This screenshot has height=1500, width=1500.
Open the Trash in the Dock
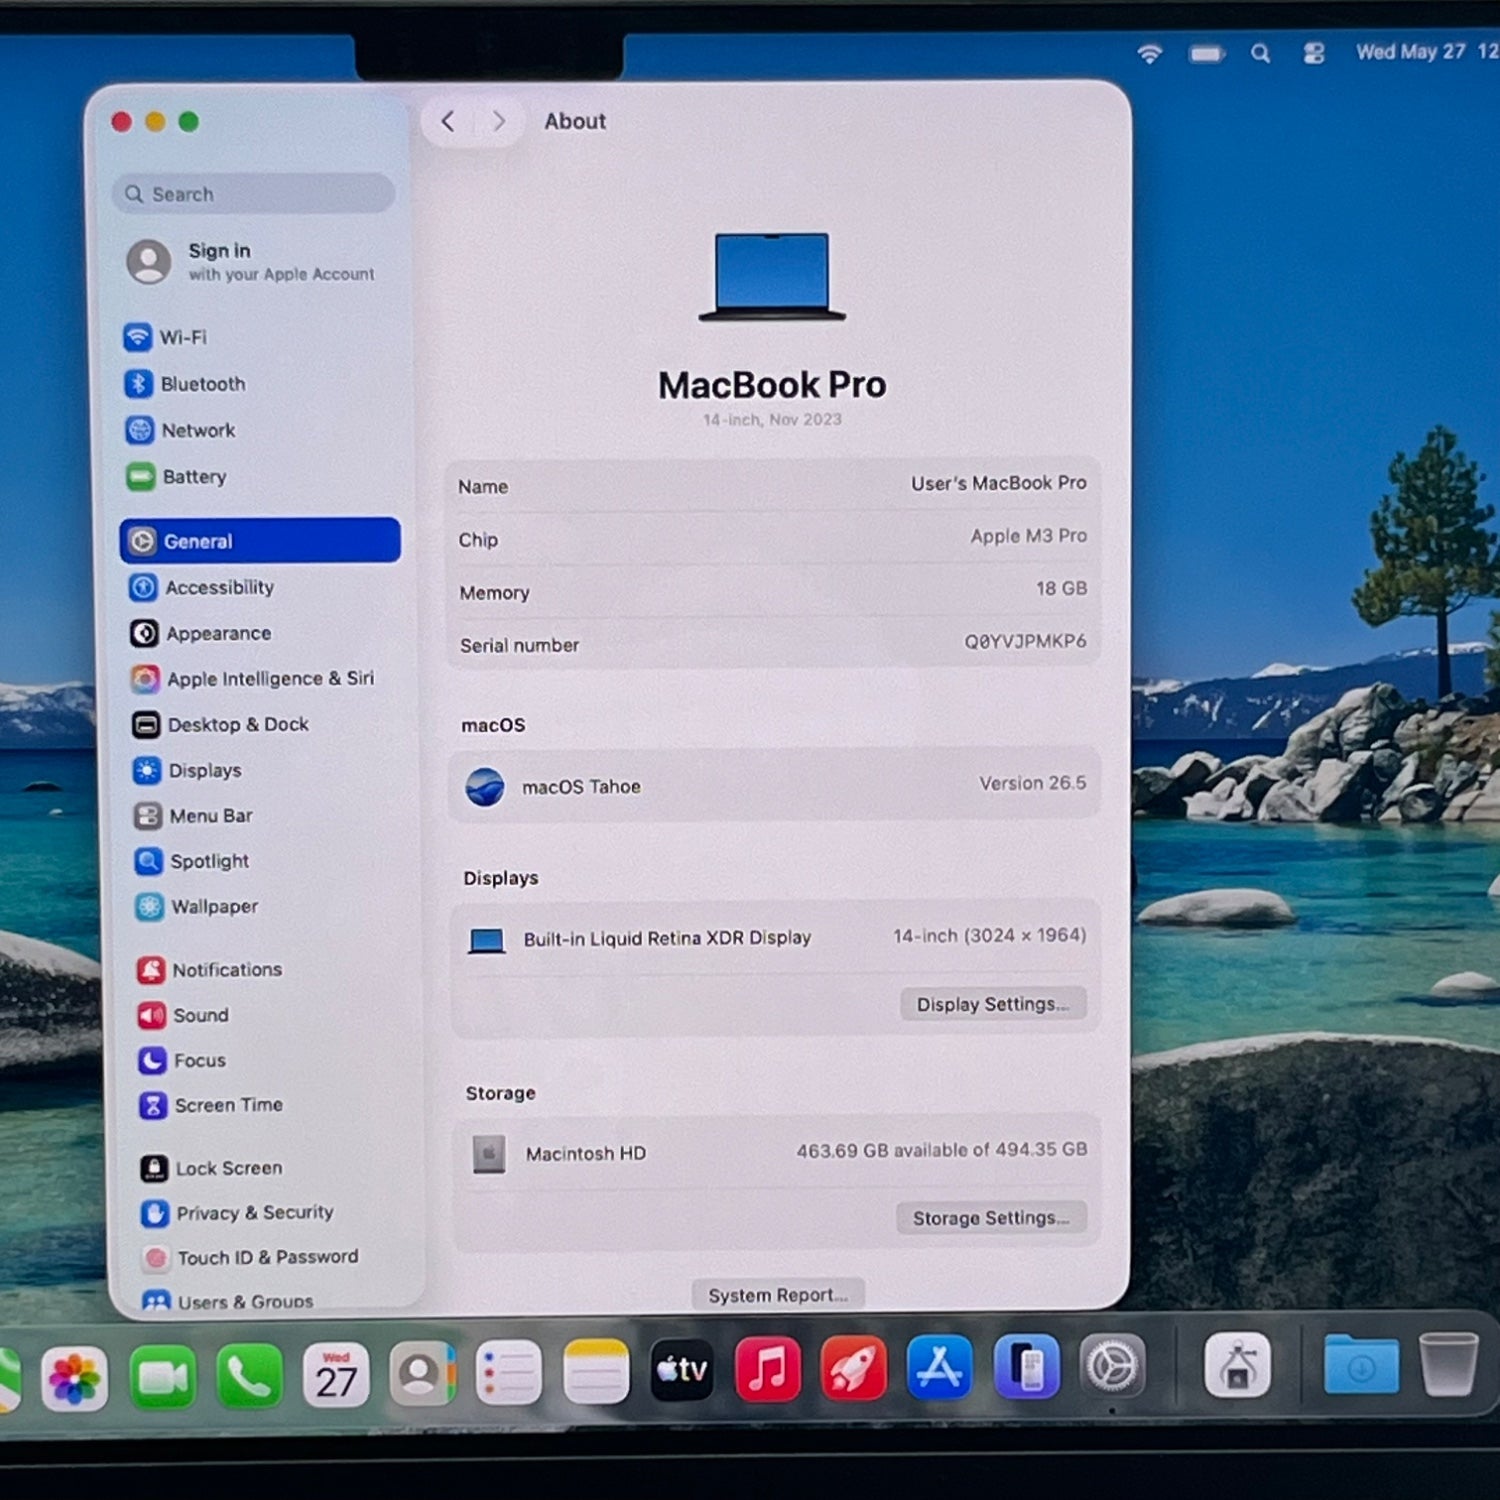(1449, 1363)
